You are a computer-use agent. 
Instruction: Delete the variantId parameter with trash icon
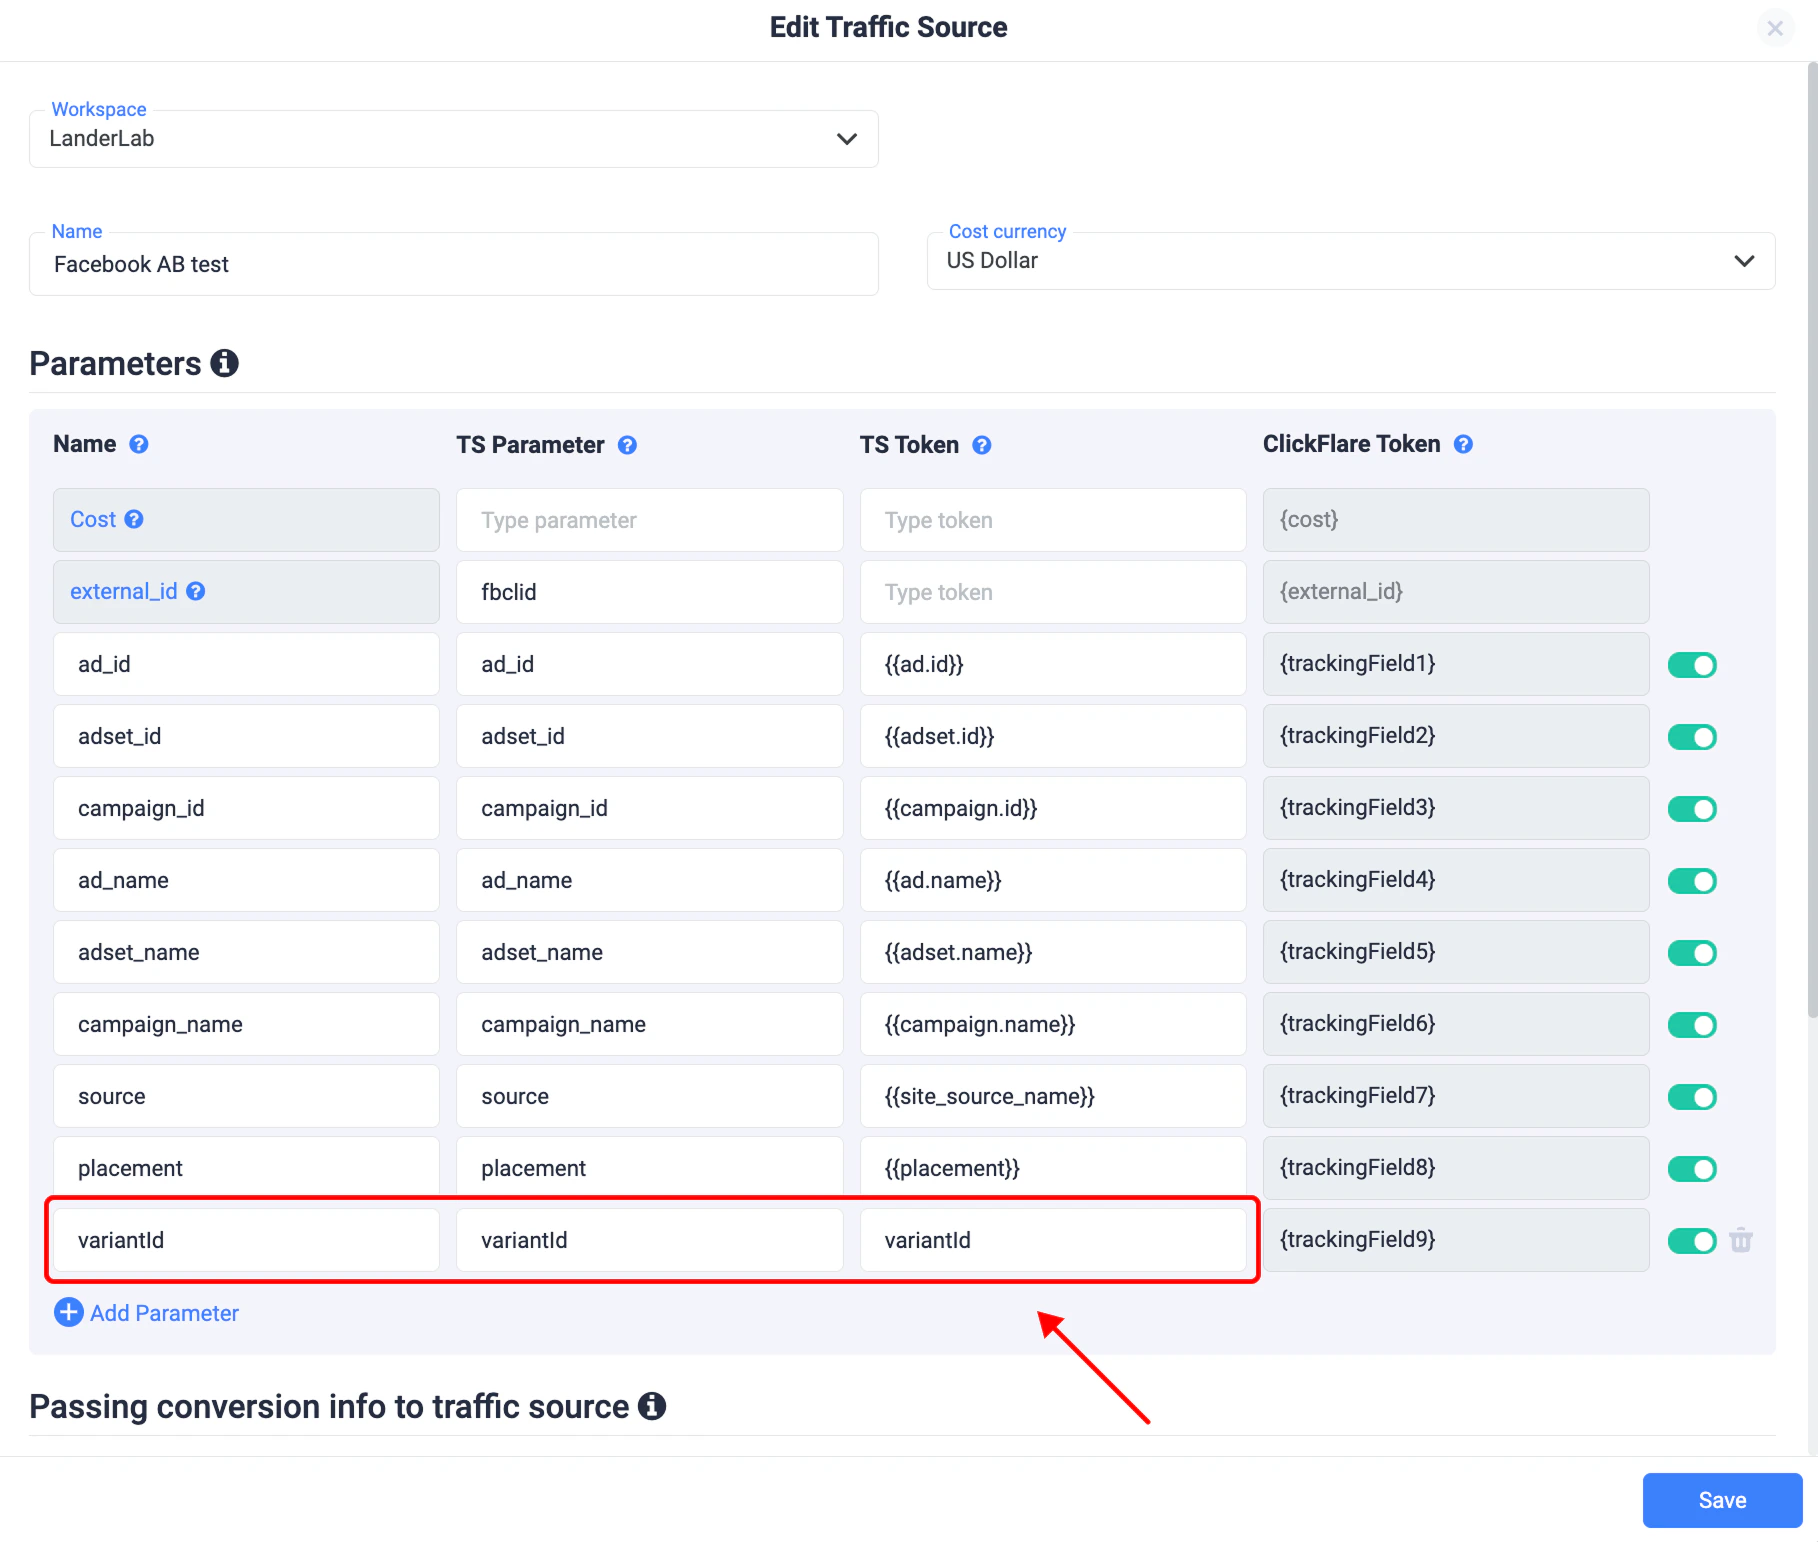click(x=1741, y=1240)
